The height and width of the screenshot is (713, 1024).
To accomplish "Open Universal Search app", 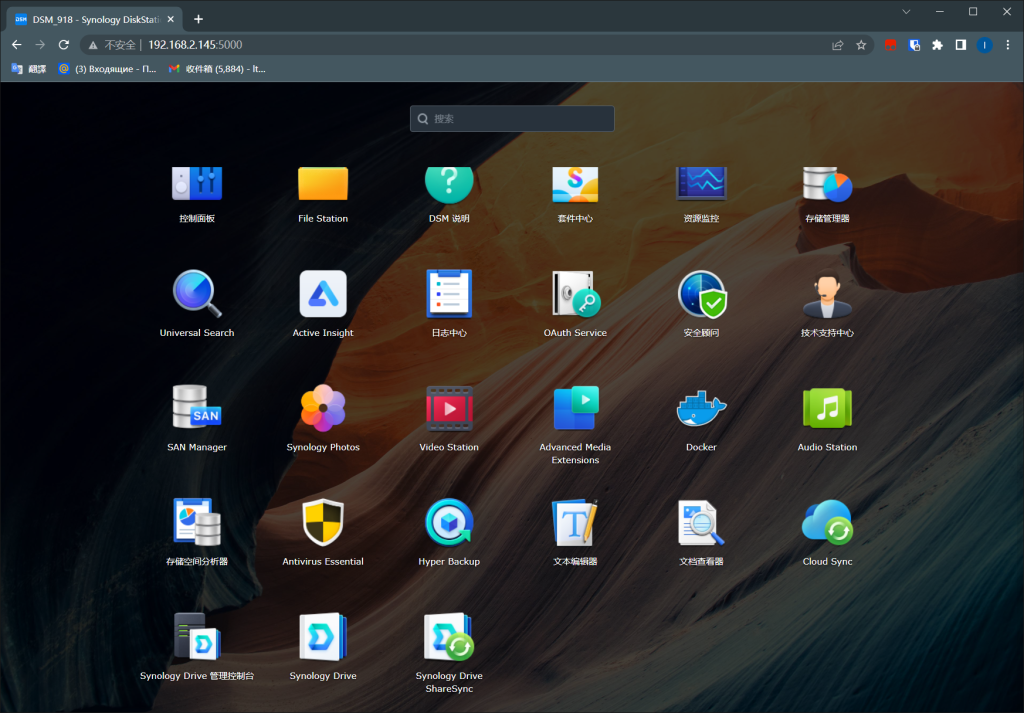I will (197, 295).
